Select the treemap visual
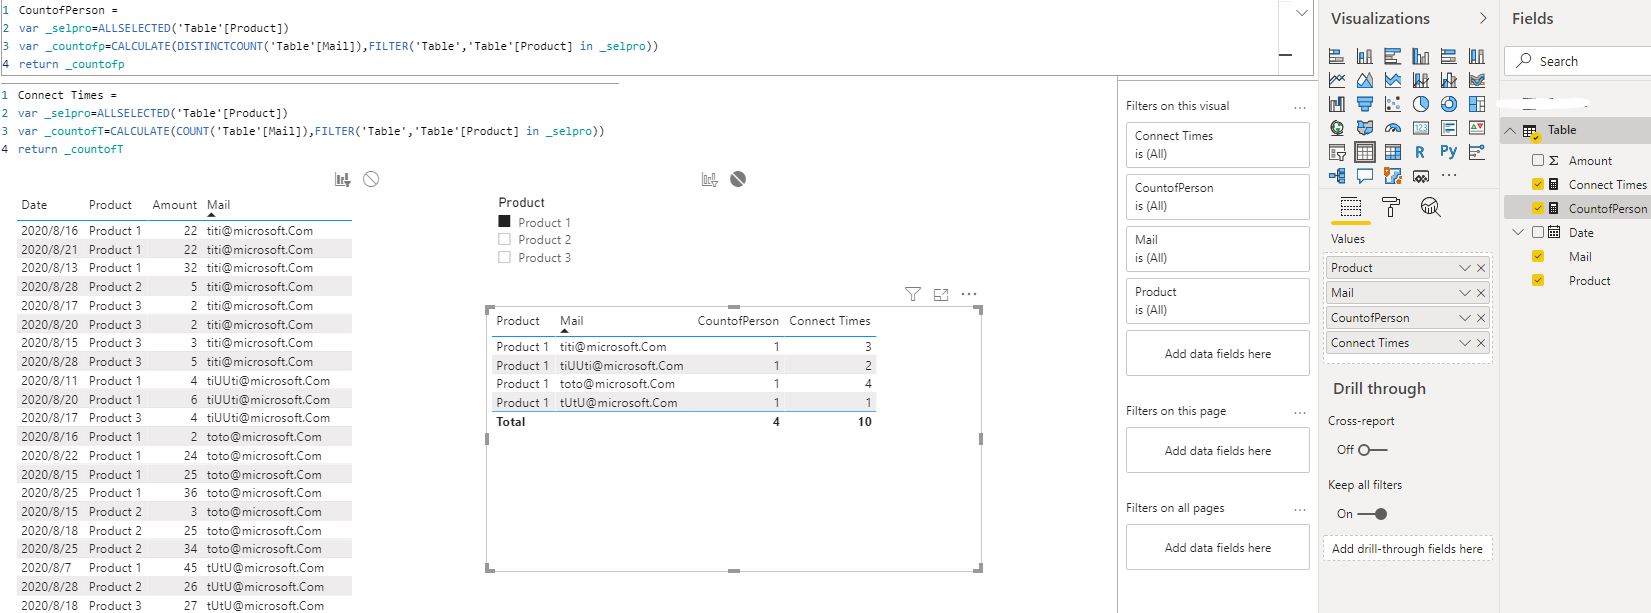Screen dimensions: 1651x613 [x=1476, y=103]
